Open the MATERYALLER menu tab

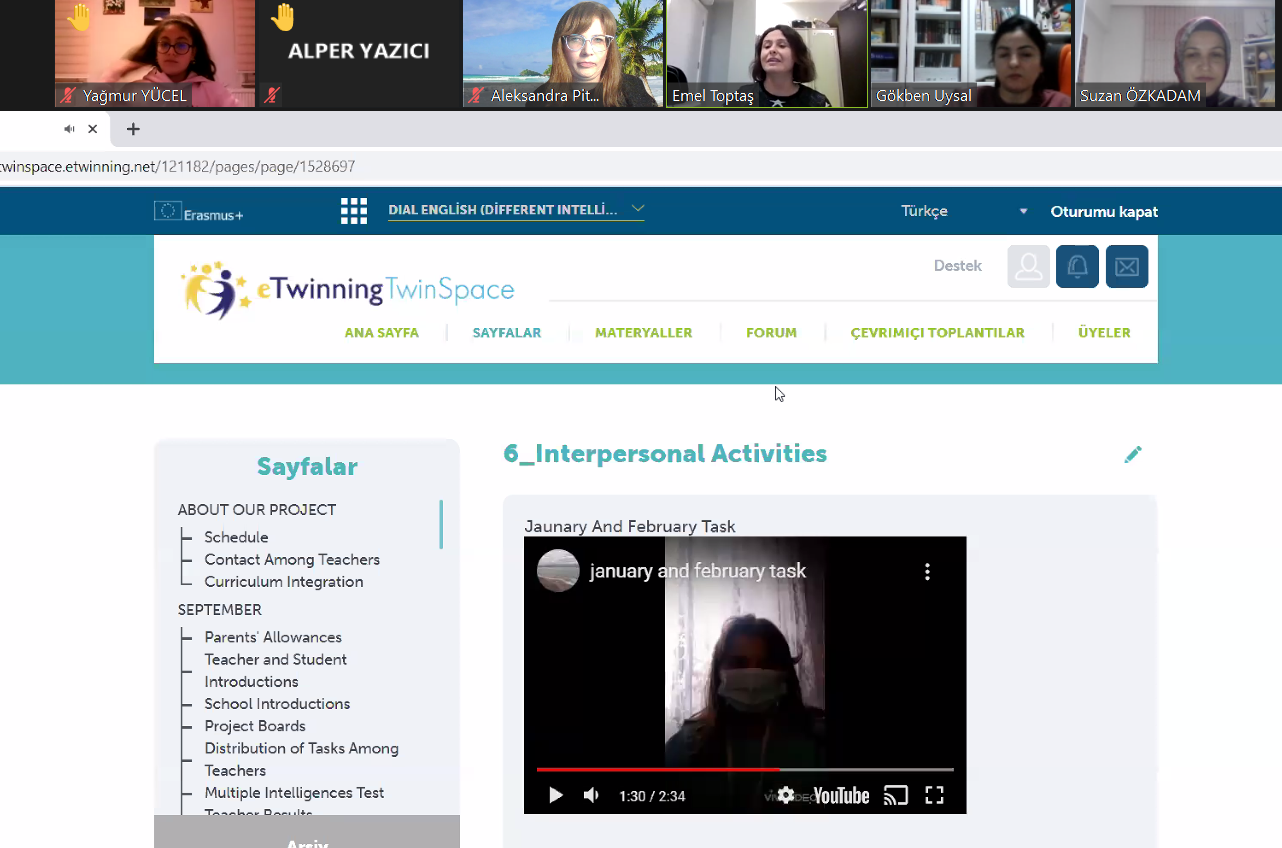pyautogui.click(x=643, y=333)
